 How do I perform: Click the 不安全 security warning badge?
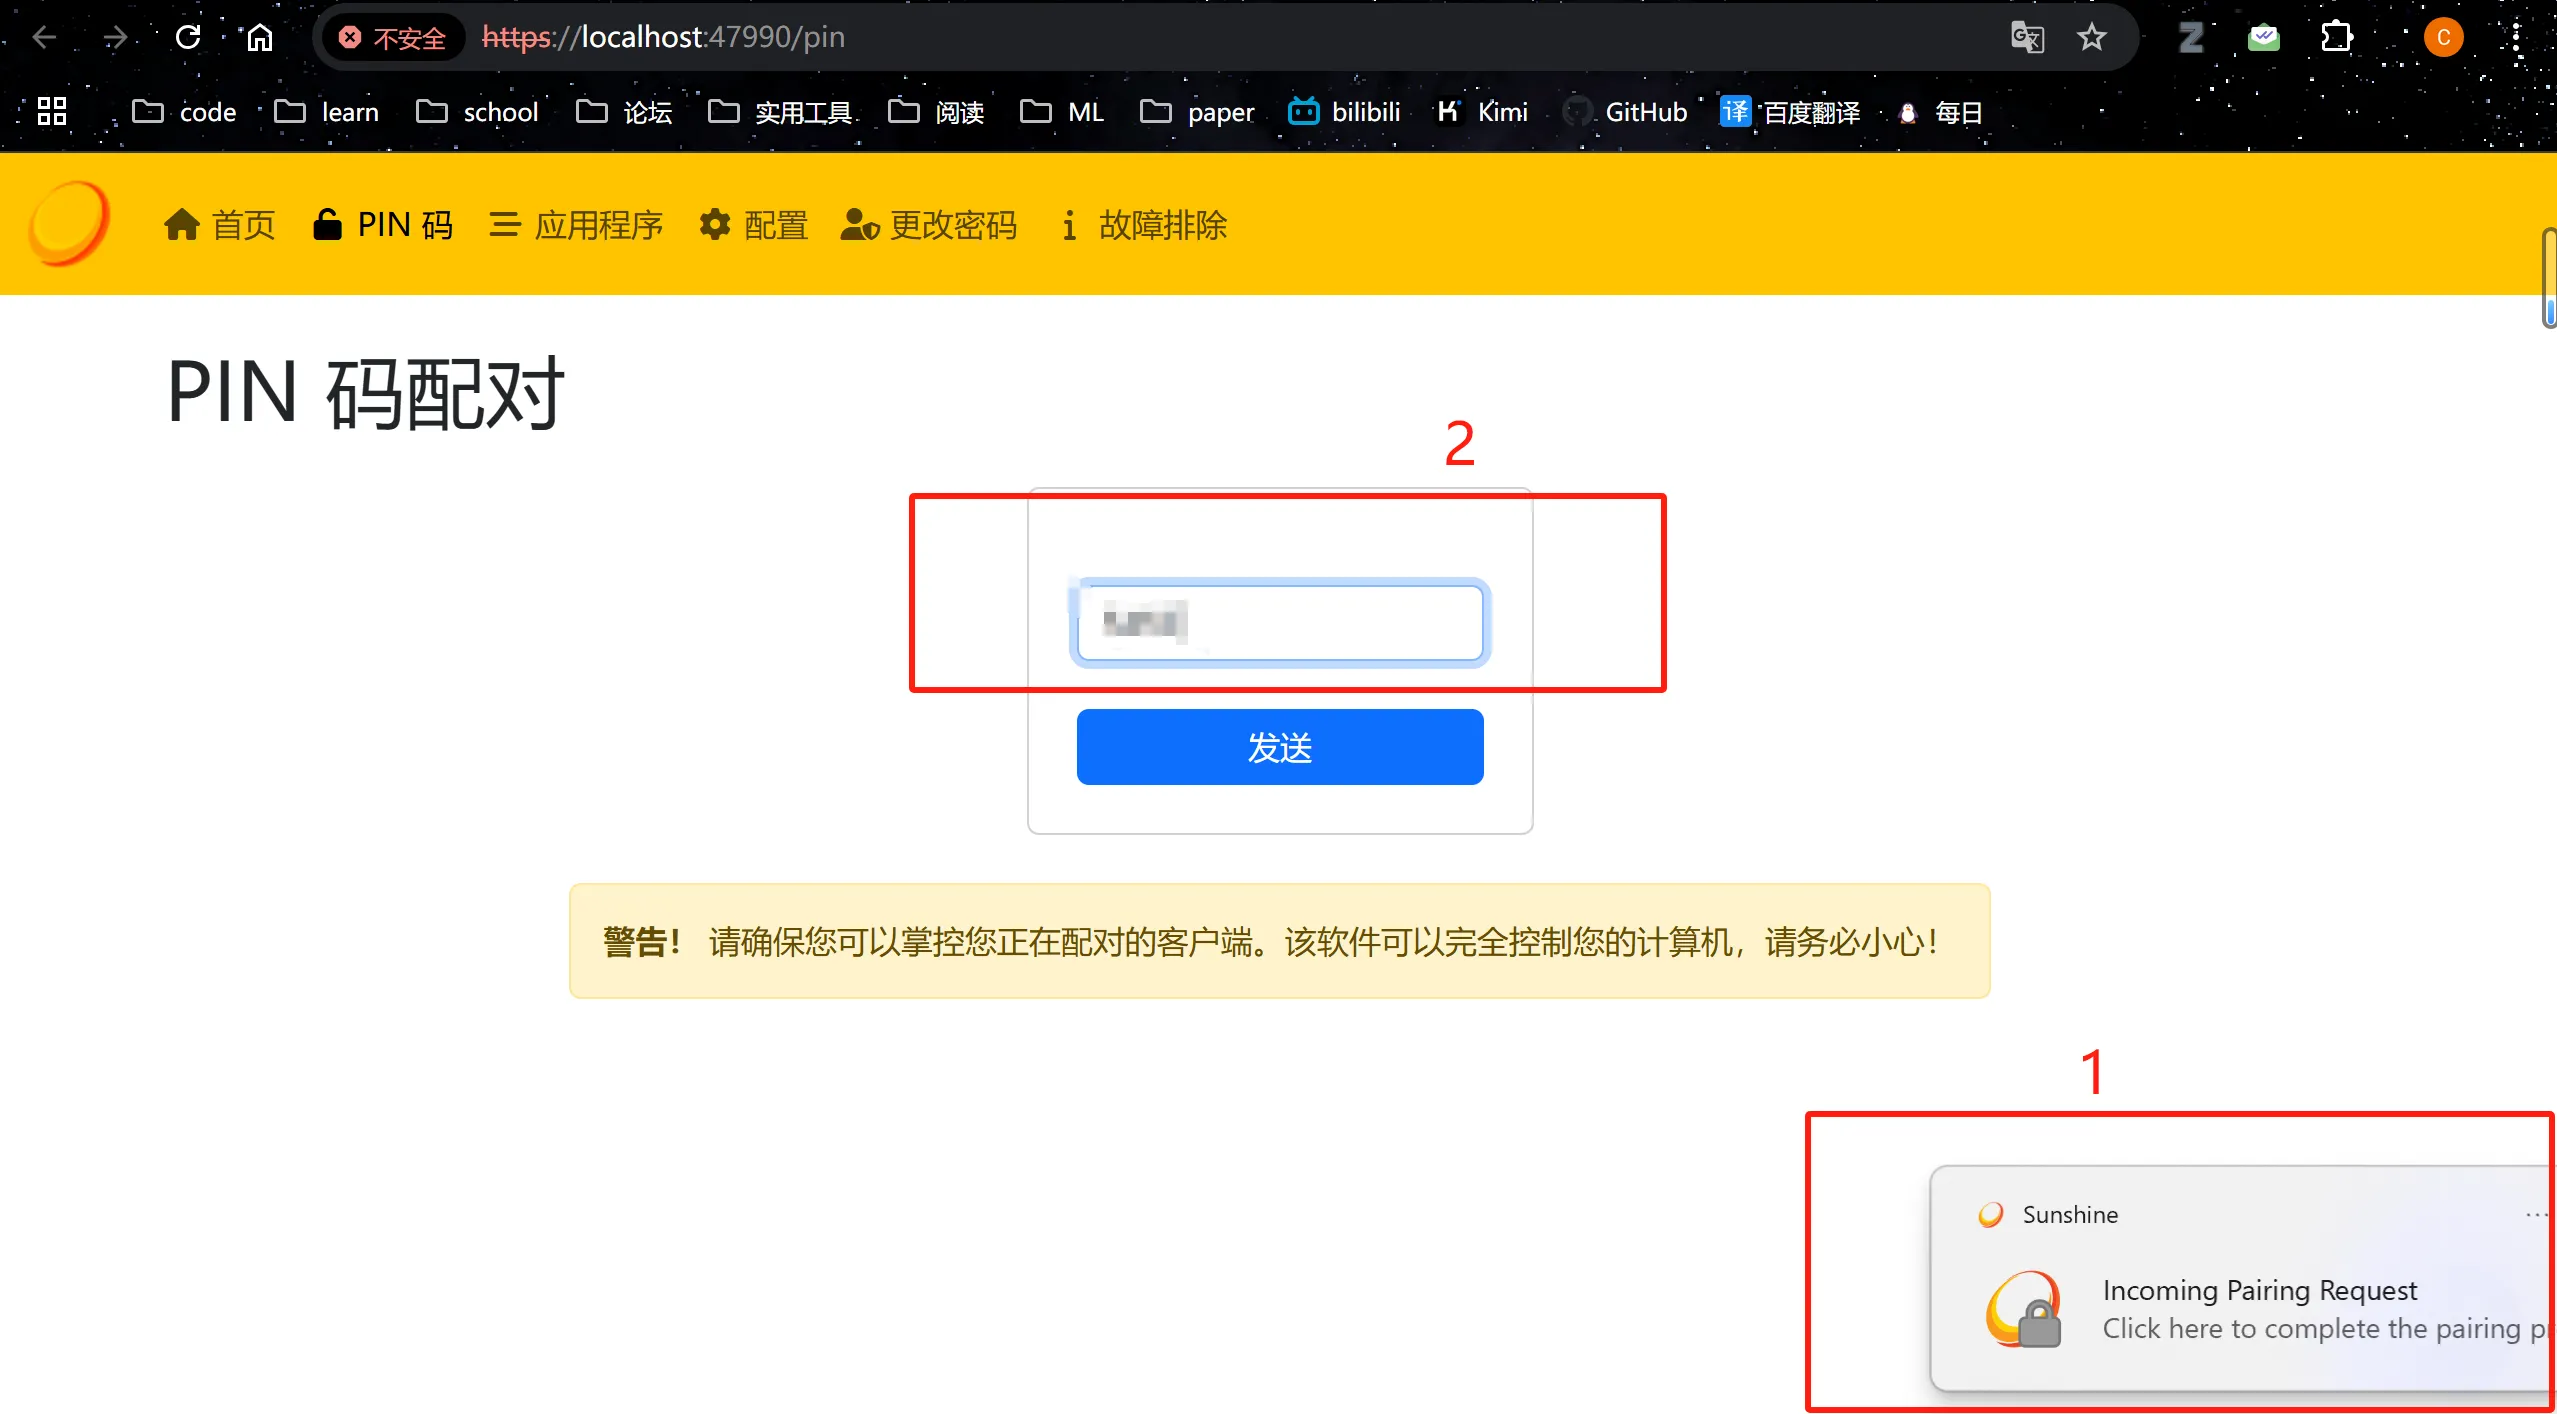click(393, 38)
